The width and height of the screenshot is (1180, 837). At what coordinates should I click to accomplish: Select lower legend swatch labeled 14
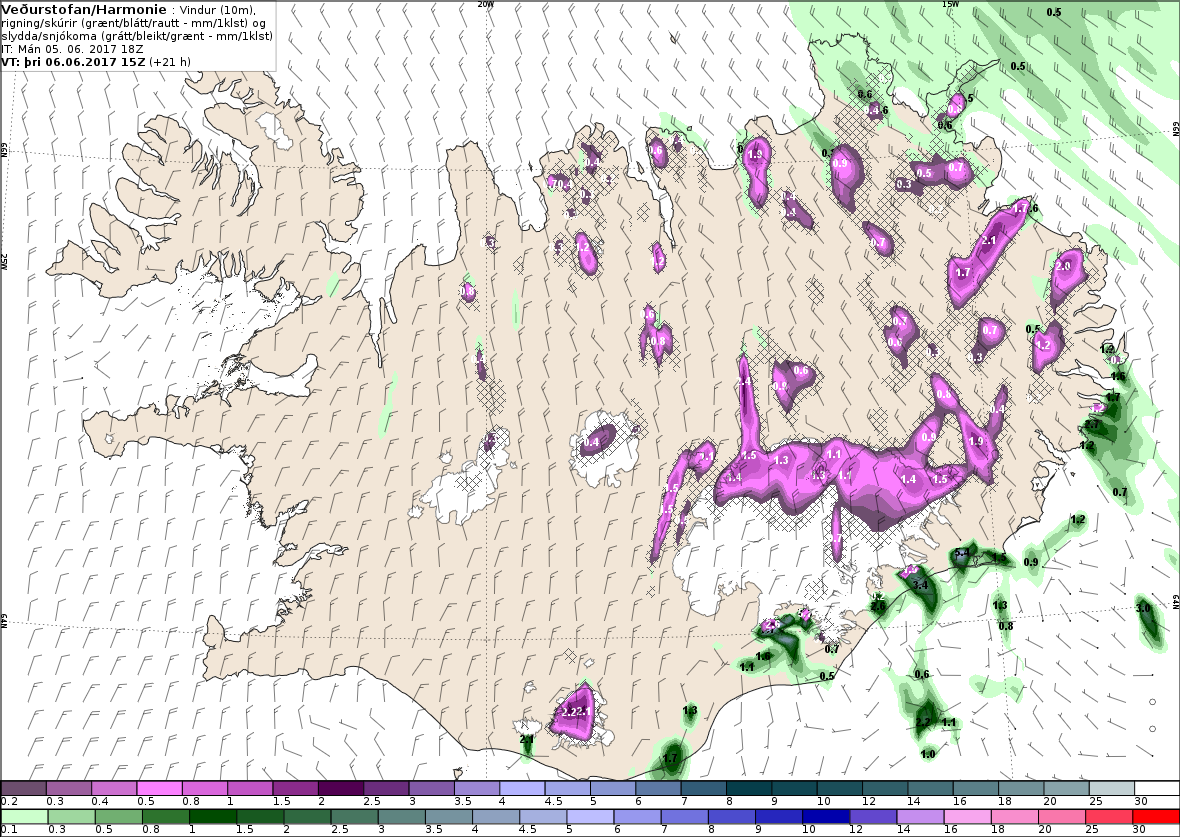920,817
